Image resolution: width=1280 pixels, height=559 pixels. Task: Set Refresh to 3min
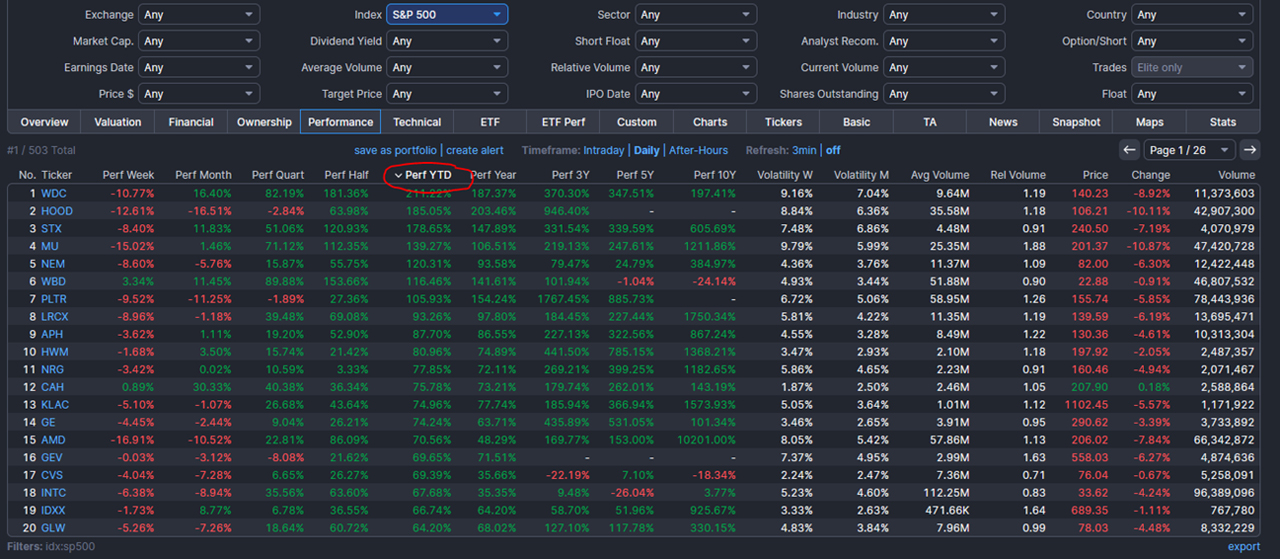pyautogui.click(x=804, y=150)
